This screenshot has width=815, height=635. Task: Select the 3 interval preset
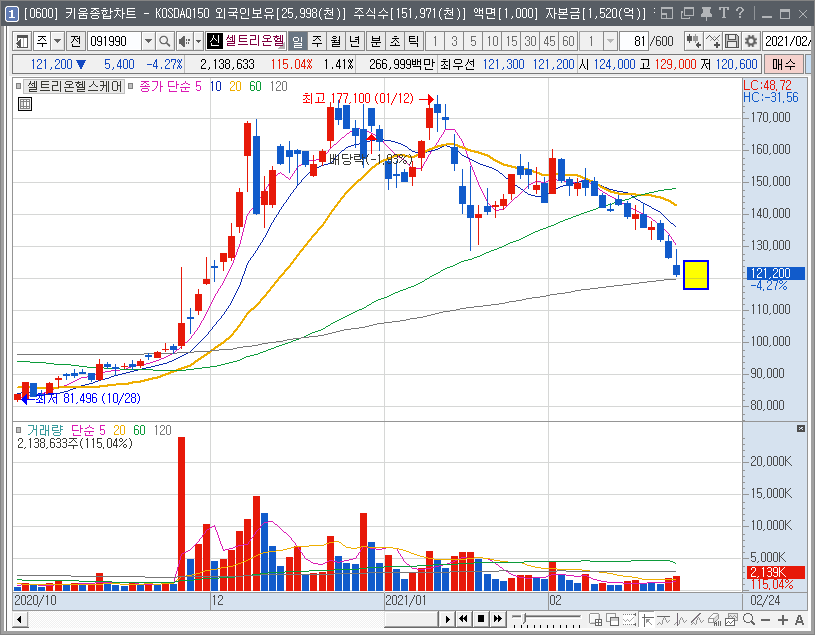tap(454, 41)
